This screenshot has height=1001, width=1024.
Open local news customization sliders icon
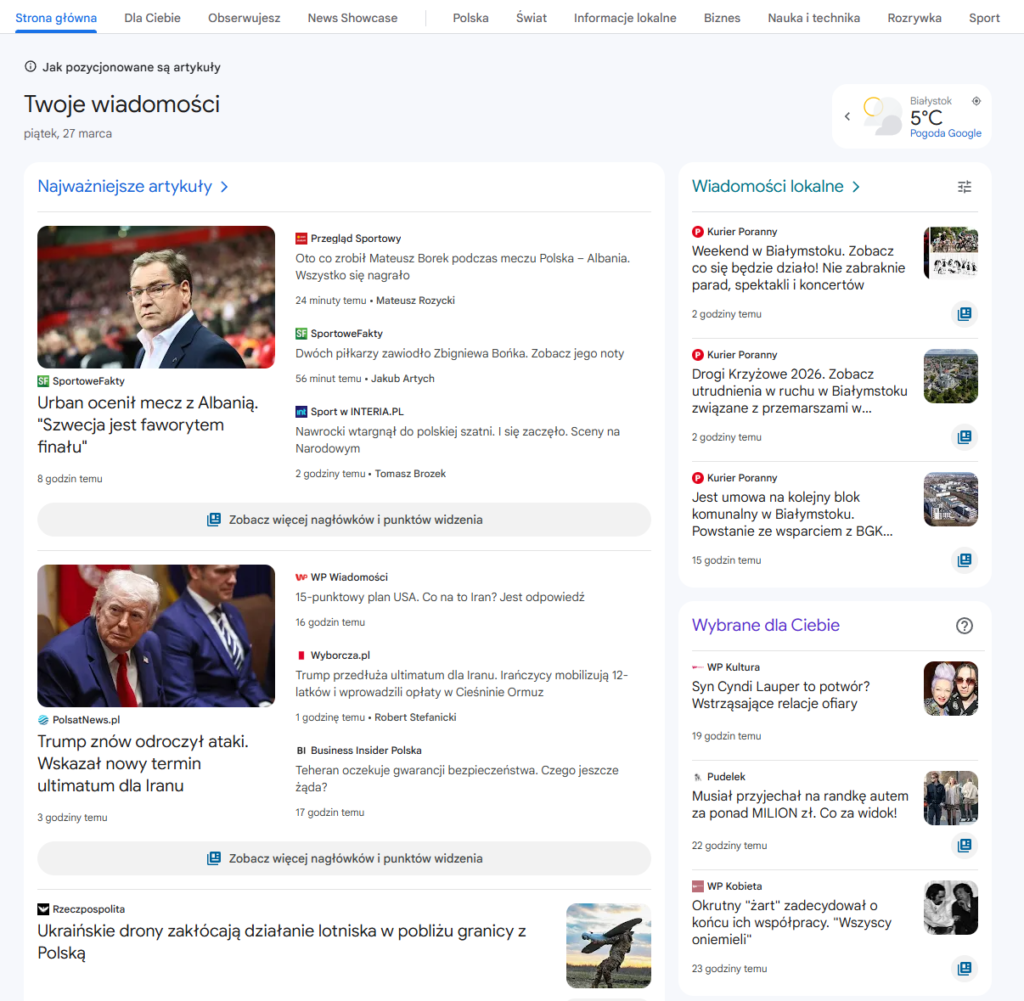964,187
